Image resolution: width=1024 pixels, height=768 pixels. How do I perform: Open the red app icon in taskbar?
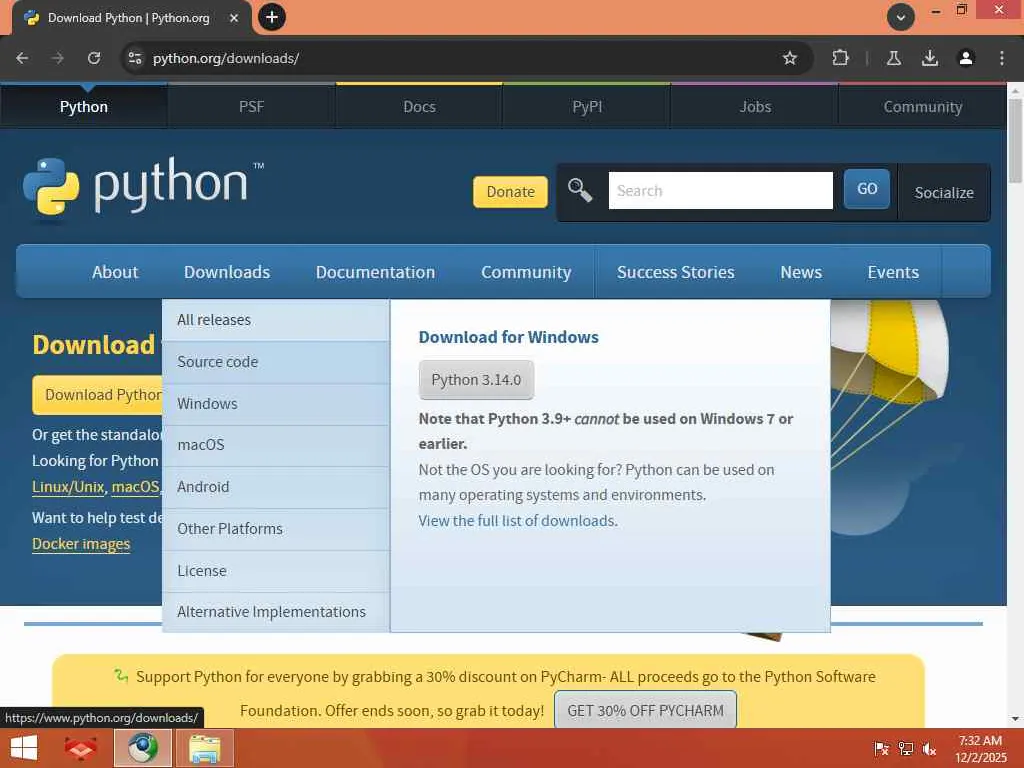[x=81, y=748]
